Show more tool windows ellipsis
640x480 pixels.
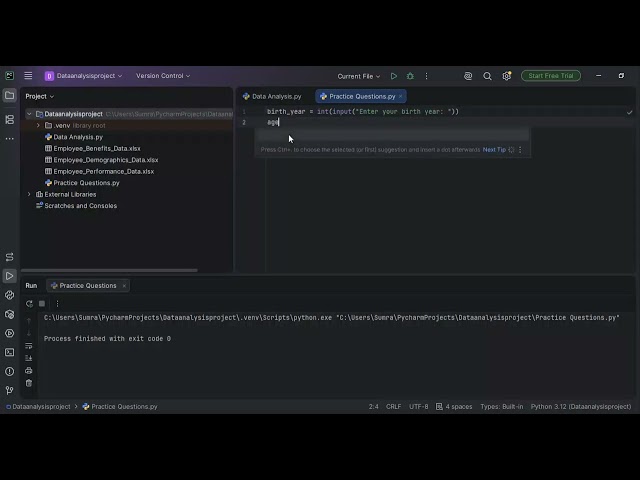[9, 139]
